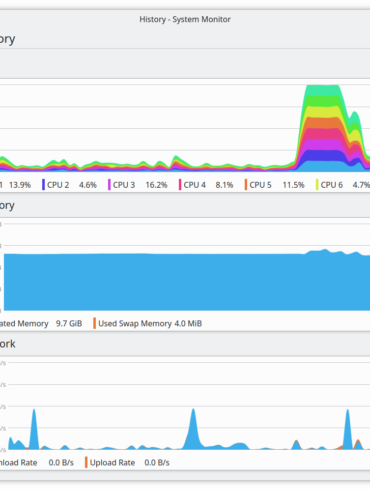
Task: Select the CPU 3 legend label
Action: [124, 185]
